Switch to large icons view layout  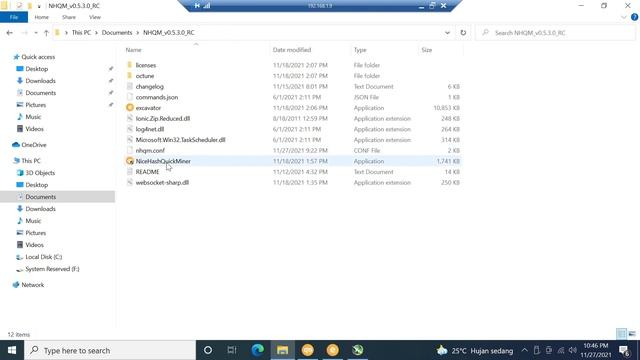coord(632,334)
